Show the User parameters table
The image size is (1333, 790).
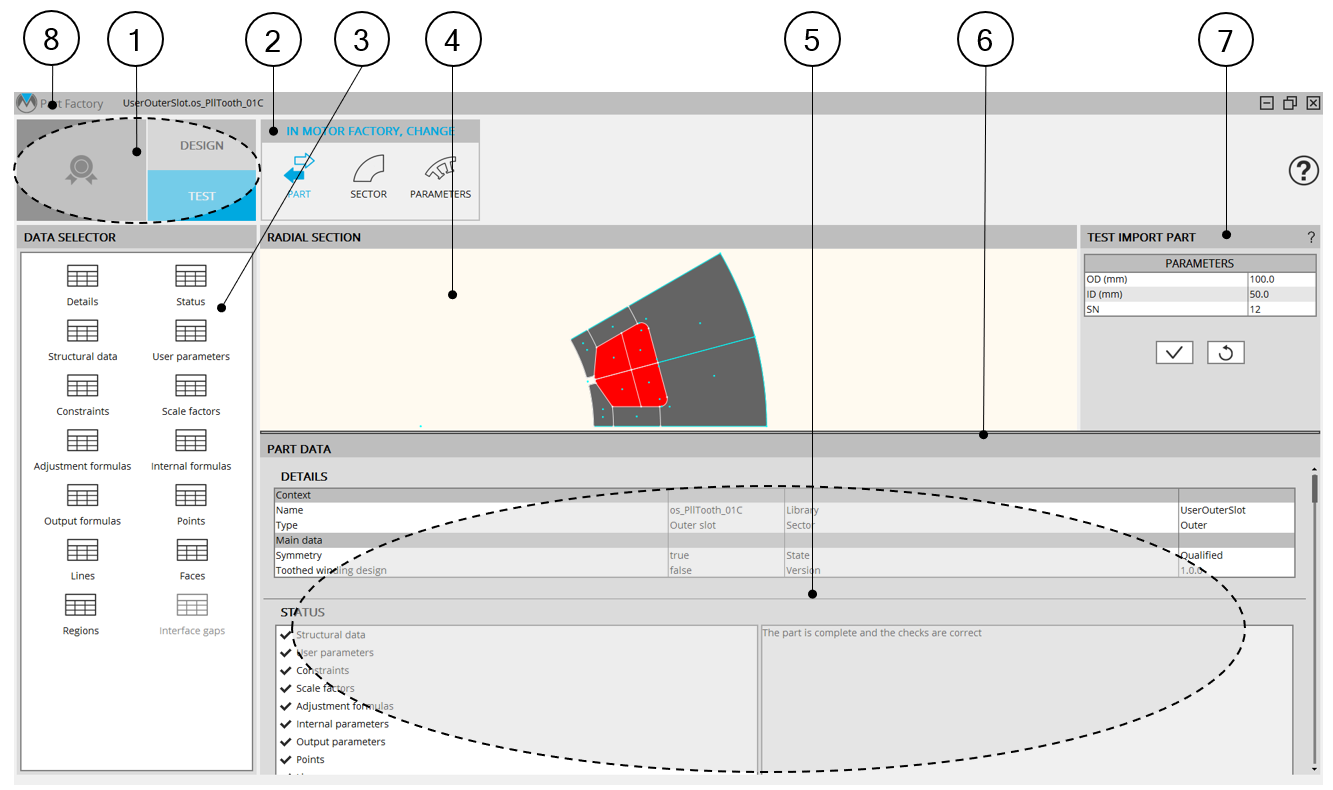[x=190, y=332]
